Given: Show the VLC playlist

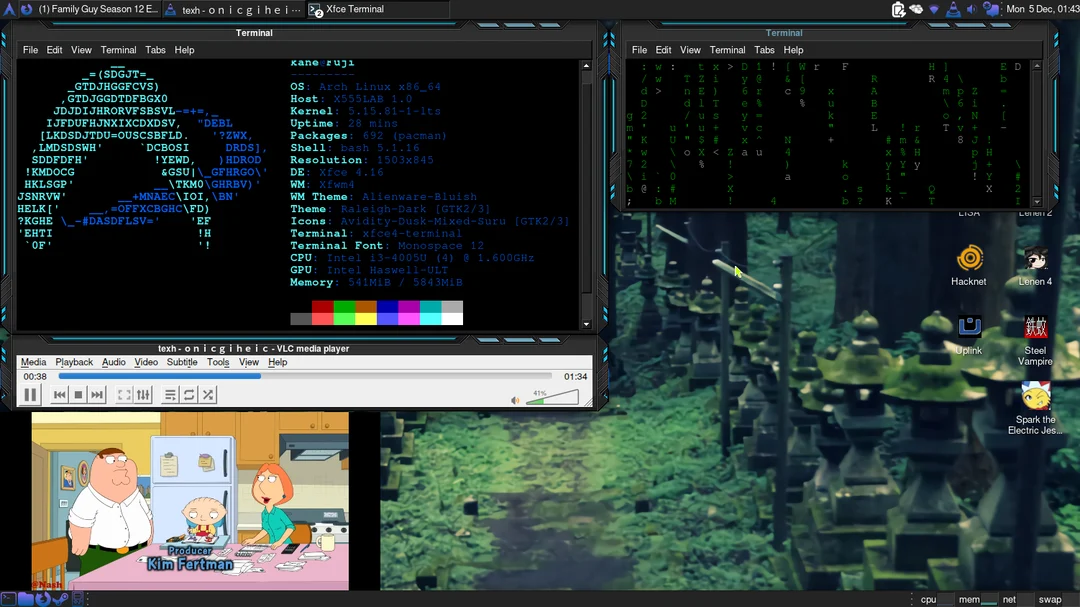Looking at the screenshot, I should pyautogui.click(x=169, y=394).
